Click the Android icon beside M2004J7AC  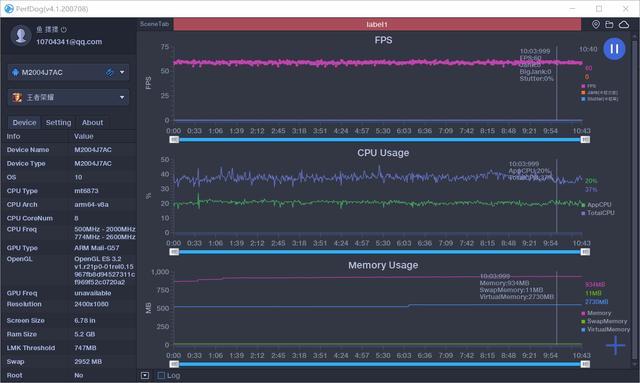point(16,72)
